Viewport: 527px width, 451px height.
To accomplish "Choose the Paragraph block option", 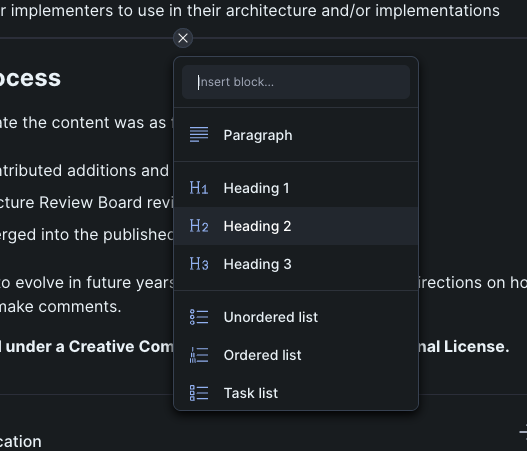I will (x=296, y=135).
